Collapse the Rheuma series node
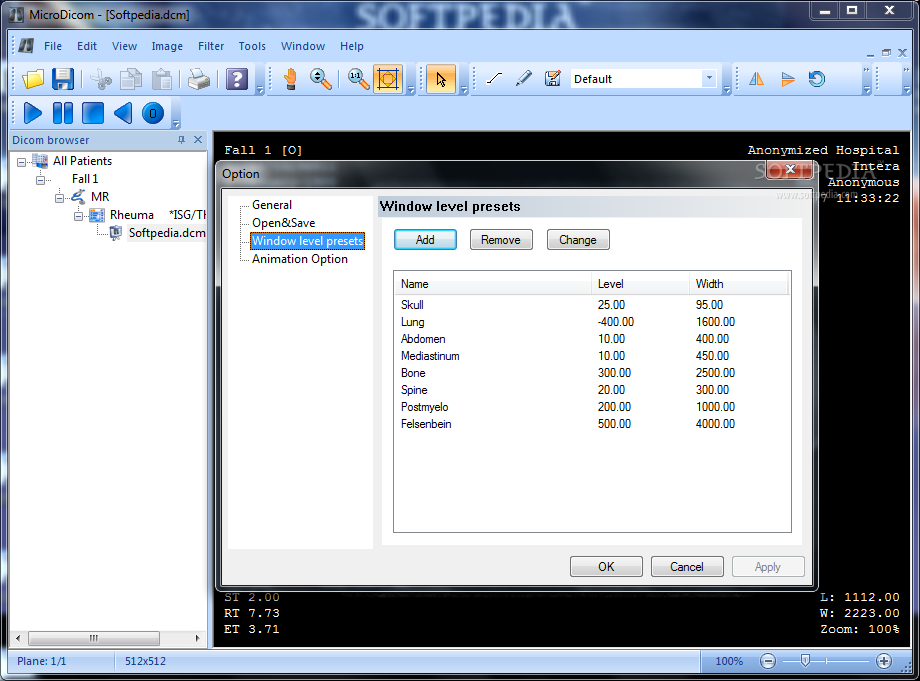The image size is (920, 681). (78, 216)
